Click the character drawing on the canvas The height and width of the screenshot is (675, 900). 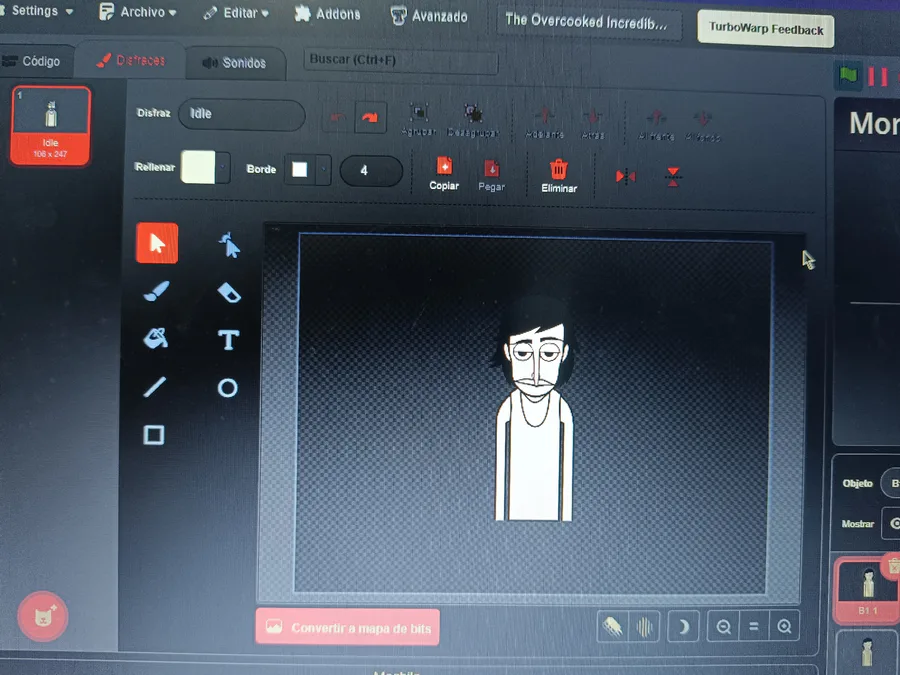point(534,409)
